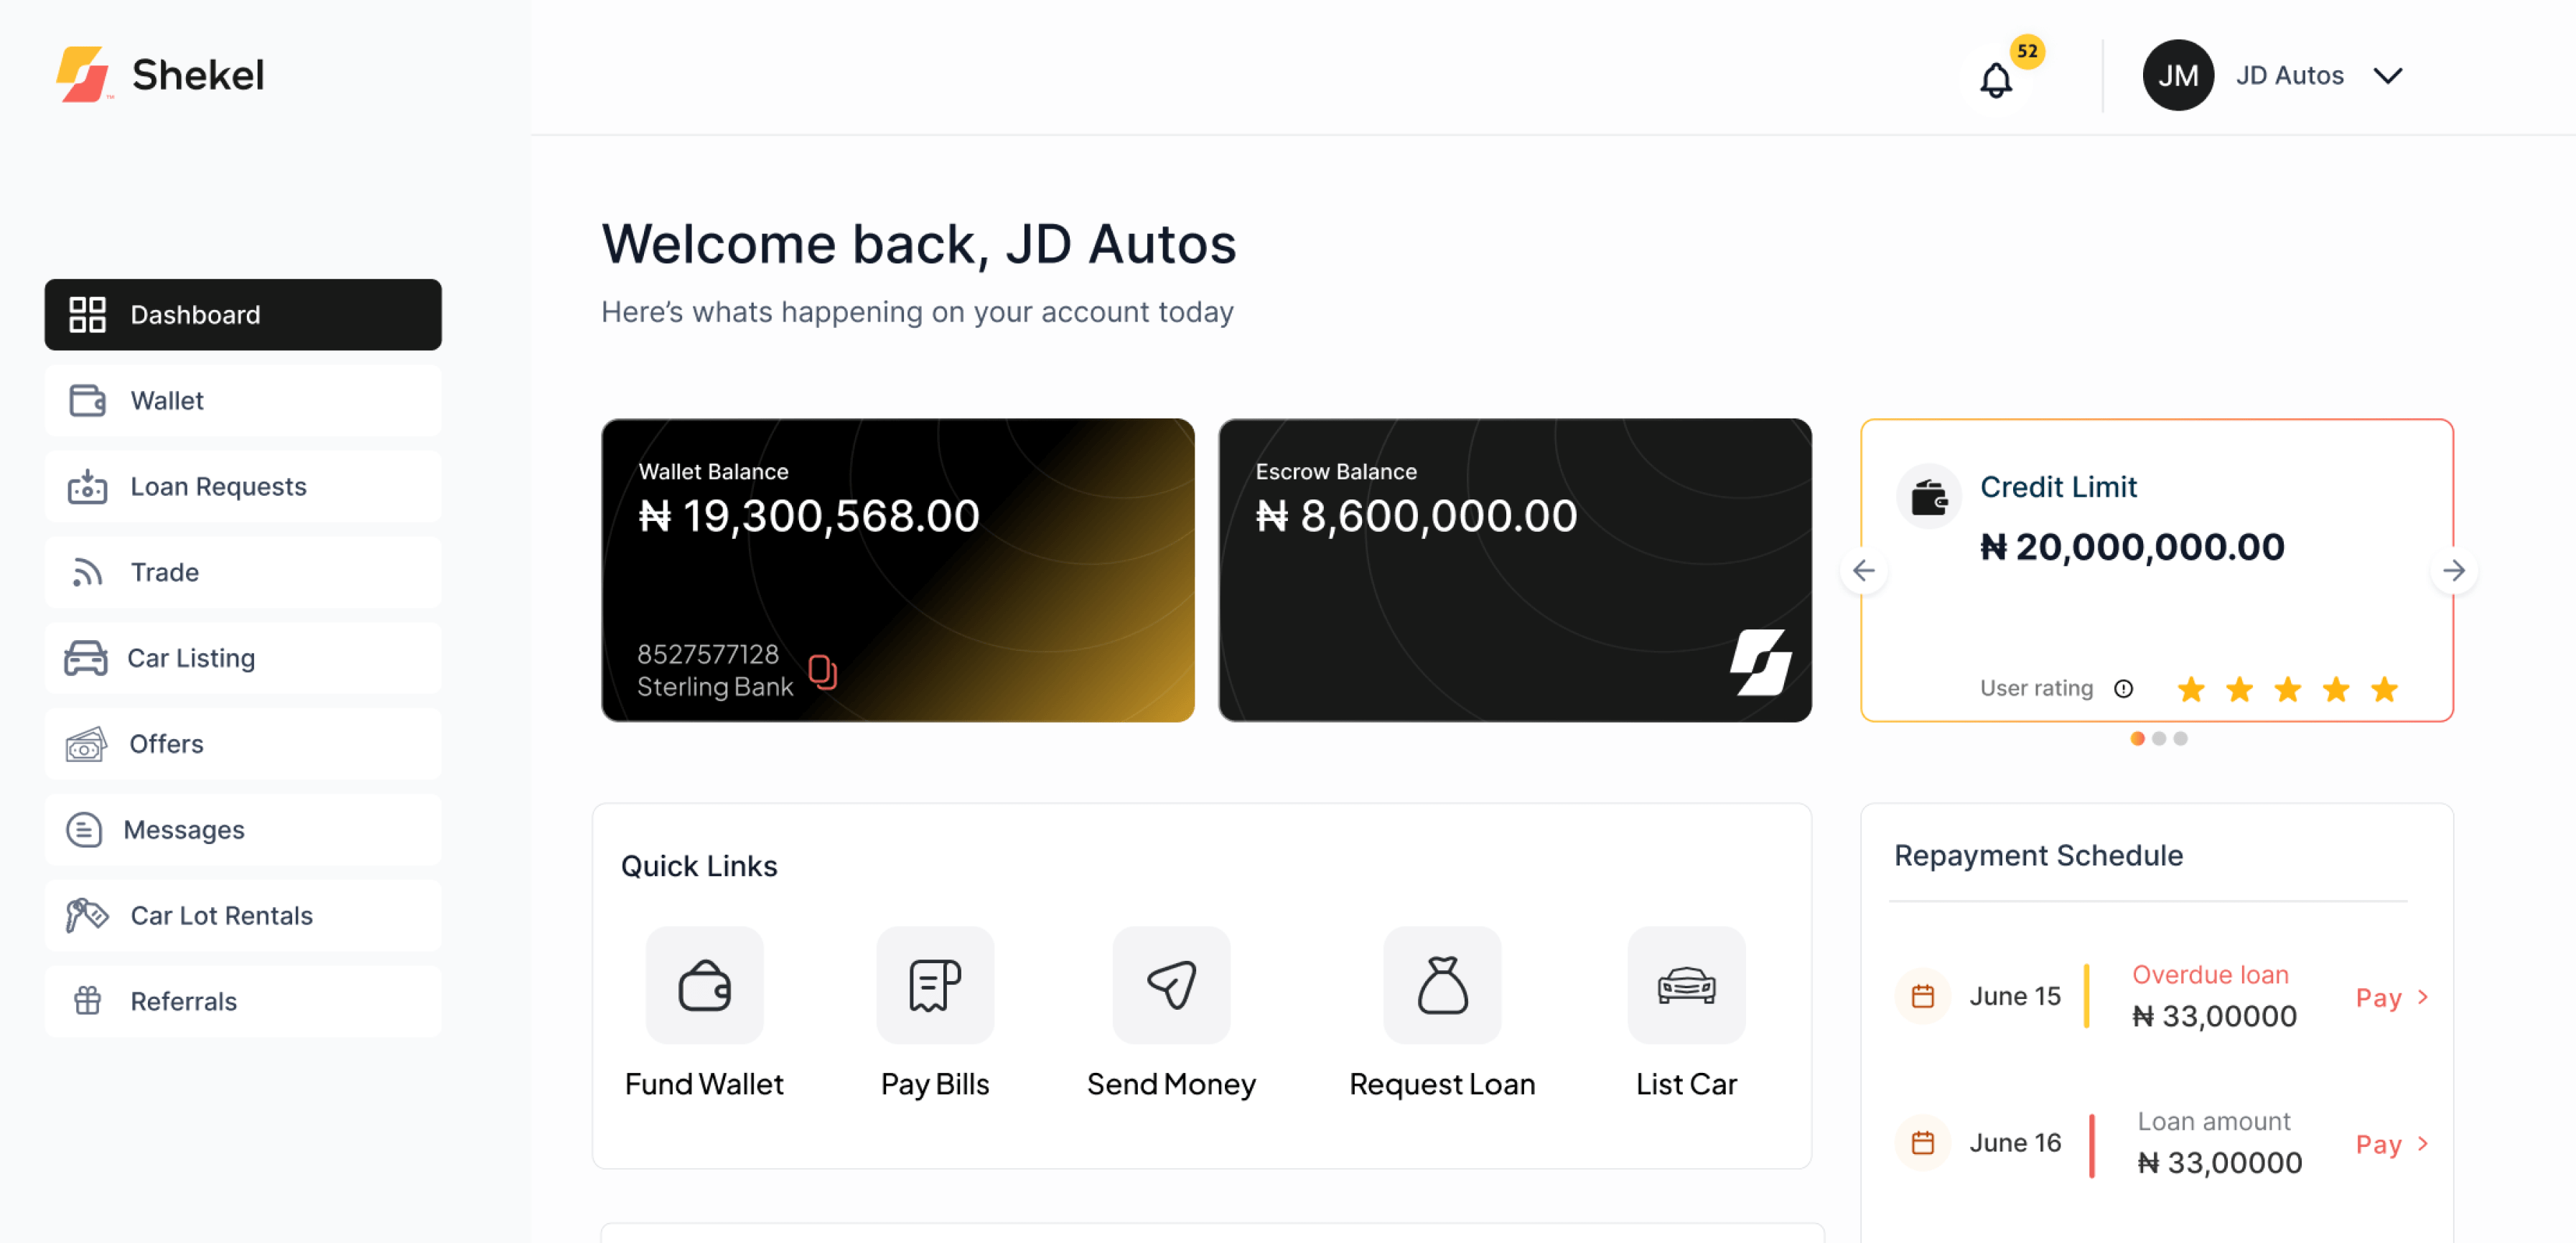Navigate to Car Lot Rentals
The width and height of the screenshot is (2576, 1243).
243,915
